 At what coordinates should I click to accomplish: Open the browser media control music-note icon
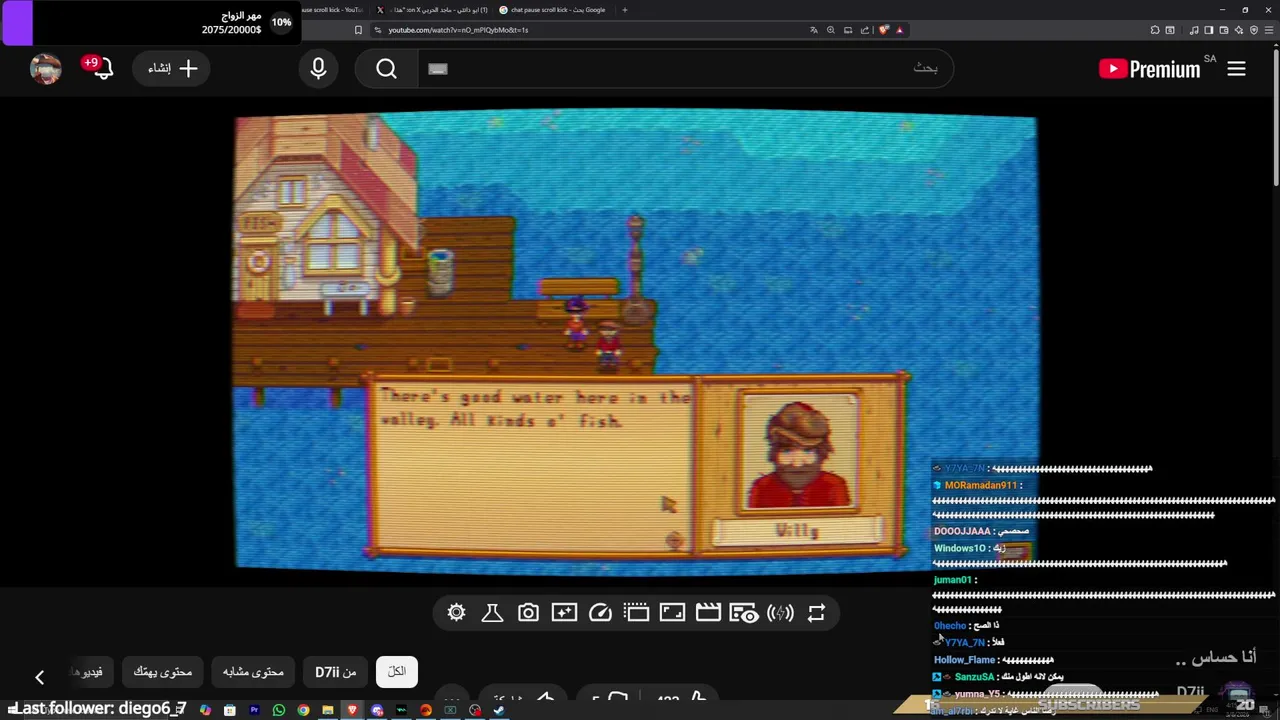coord(1194,30)
